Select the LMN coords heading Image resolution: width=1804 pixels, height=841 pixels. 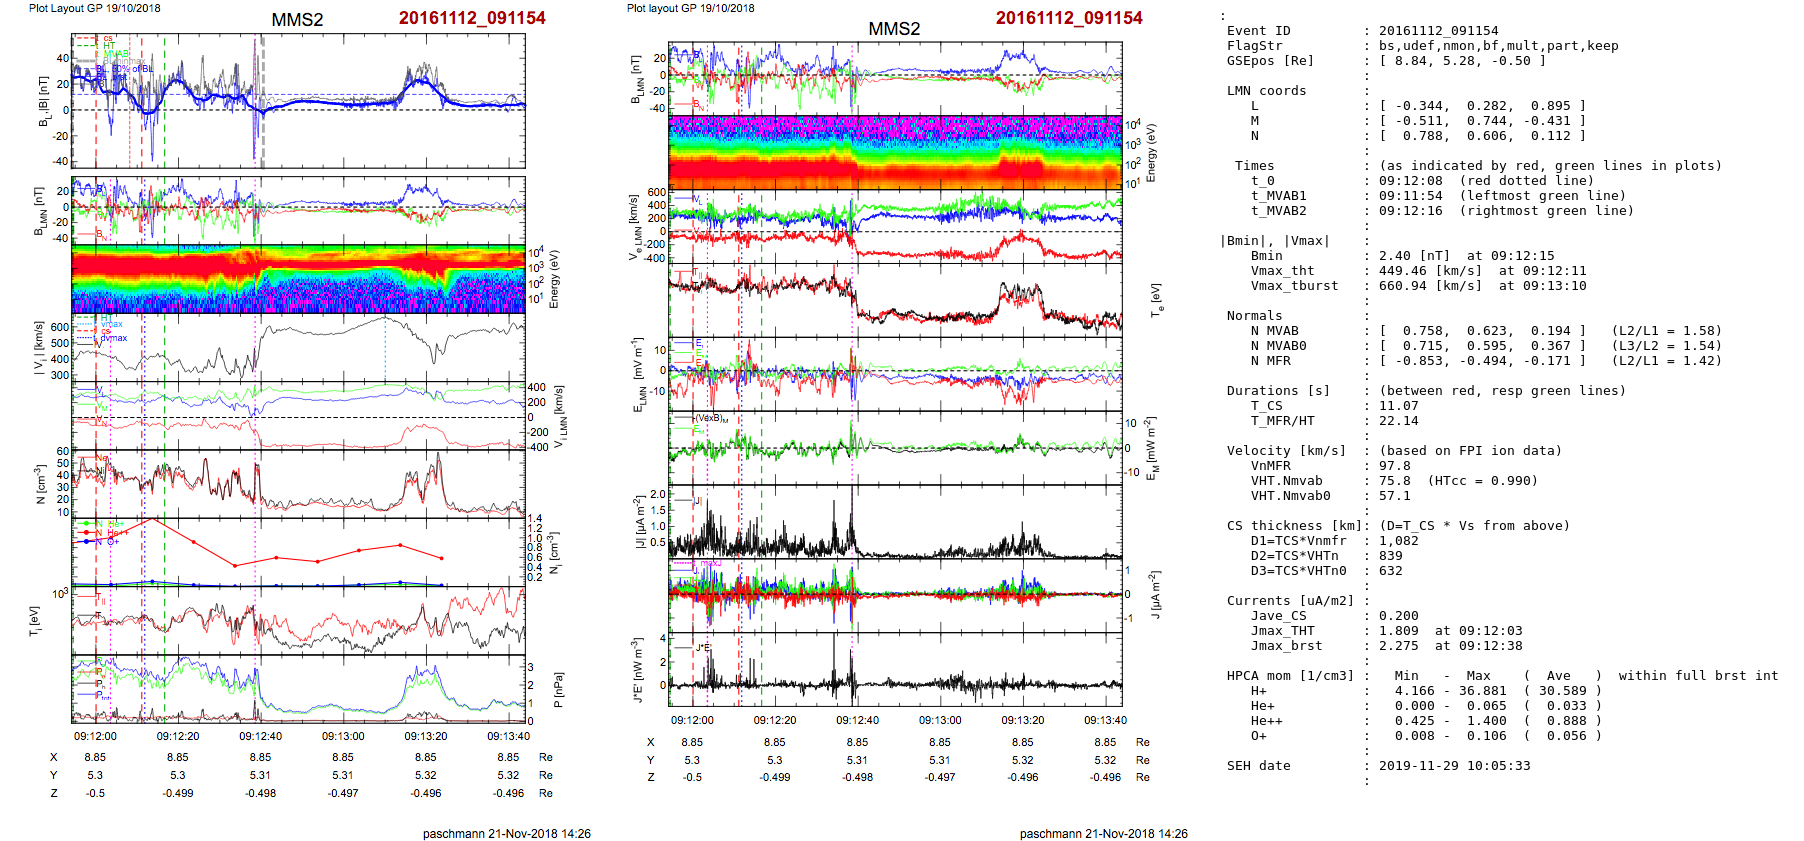(x=1266, y=91)
